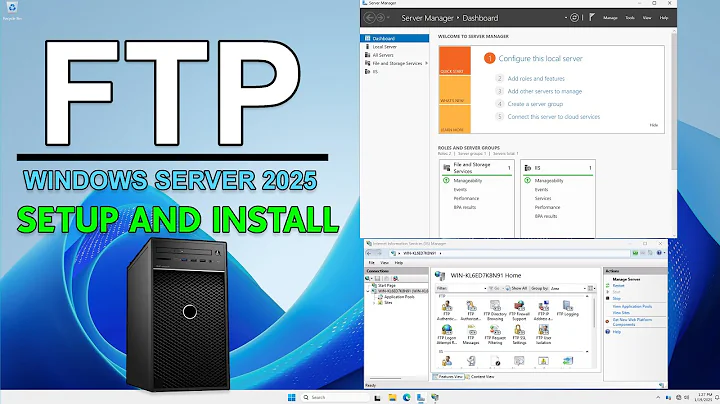Click Add roles and features link

click(536, 79)
